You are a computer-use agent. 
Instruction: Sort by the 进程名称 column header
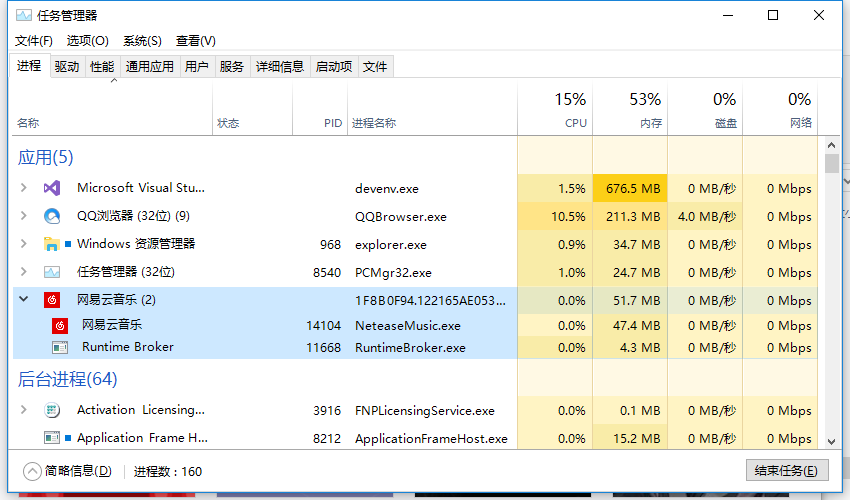[x=432, y=109]
